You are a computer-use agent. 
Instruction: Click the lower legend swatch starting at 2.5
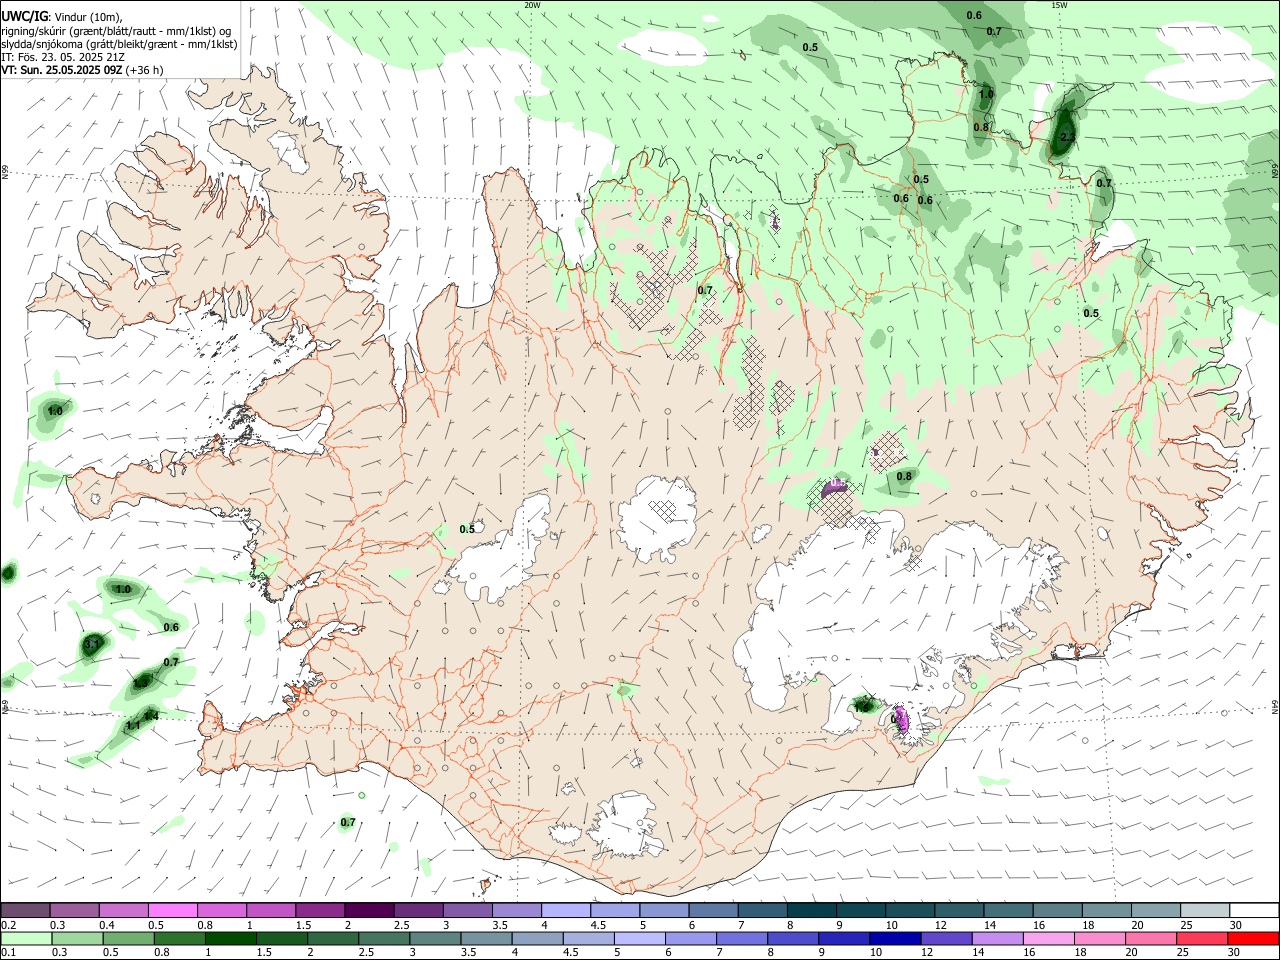[x=384, y=938]
